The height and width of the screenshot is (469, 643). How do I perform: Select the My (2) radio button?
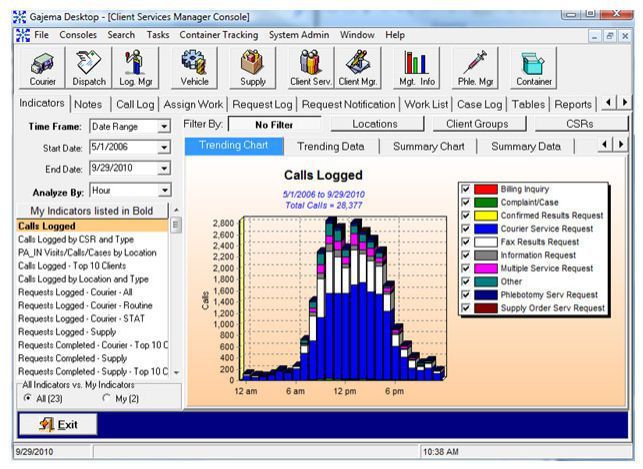(x=107, y=398)
